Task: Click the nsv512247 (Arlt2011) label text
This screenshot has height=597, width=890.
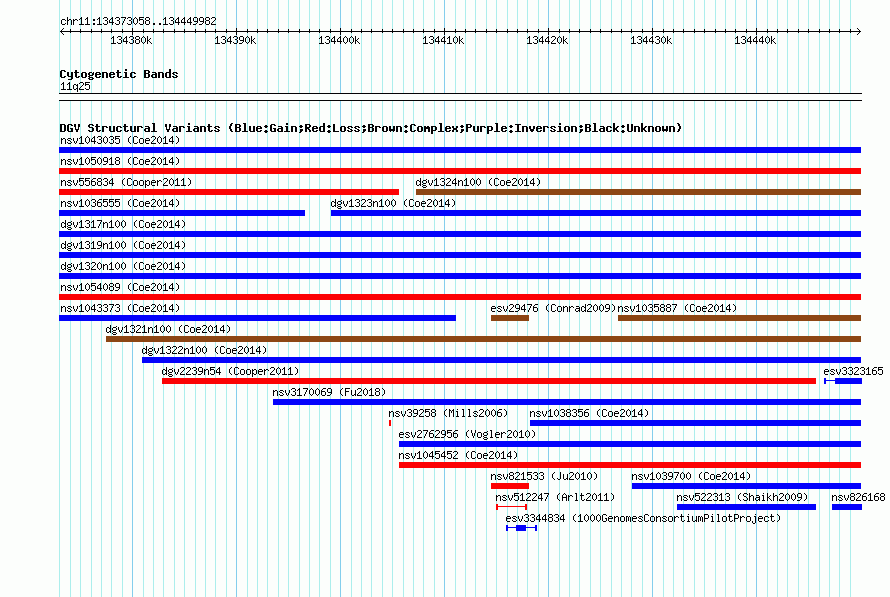Action: click(x=555, y=497)
